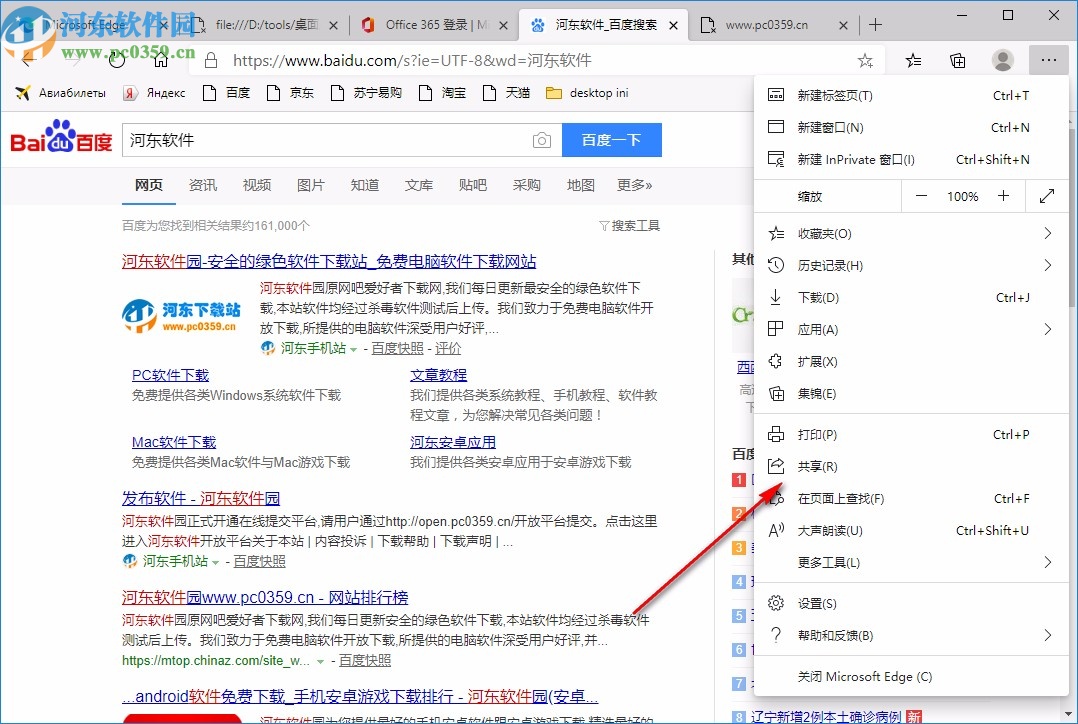The image size is (1078, 724).
Task: Expand the 收藏夹(O) submenu chevron
Action: [1048, 233]
